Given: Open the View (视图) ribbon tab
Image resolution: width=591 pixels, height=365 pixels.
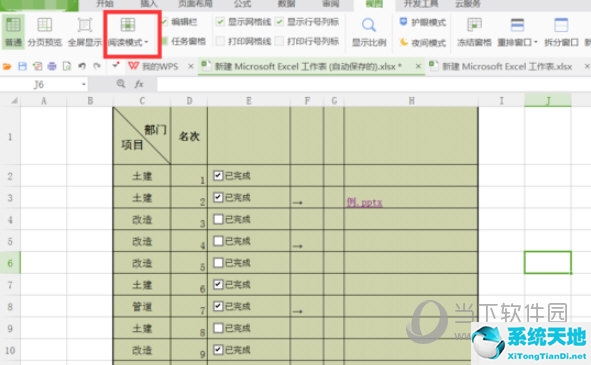Looking at the screenshot, I should point(374,4).
